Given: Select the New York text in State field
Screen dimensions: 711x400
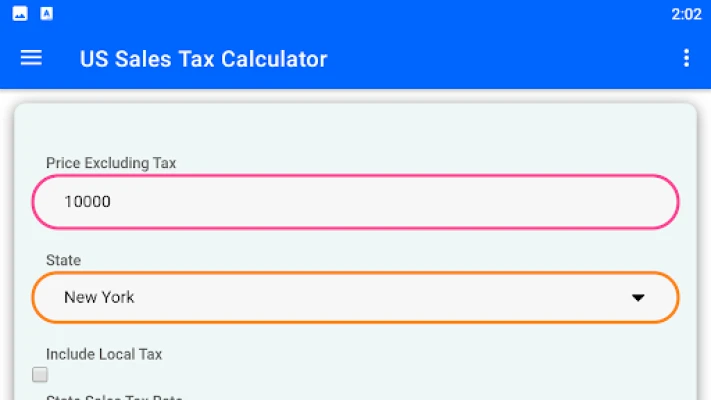Looking at the screenshot, I should pyautogui.click(x=99, y=298).
